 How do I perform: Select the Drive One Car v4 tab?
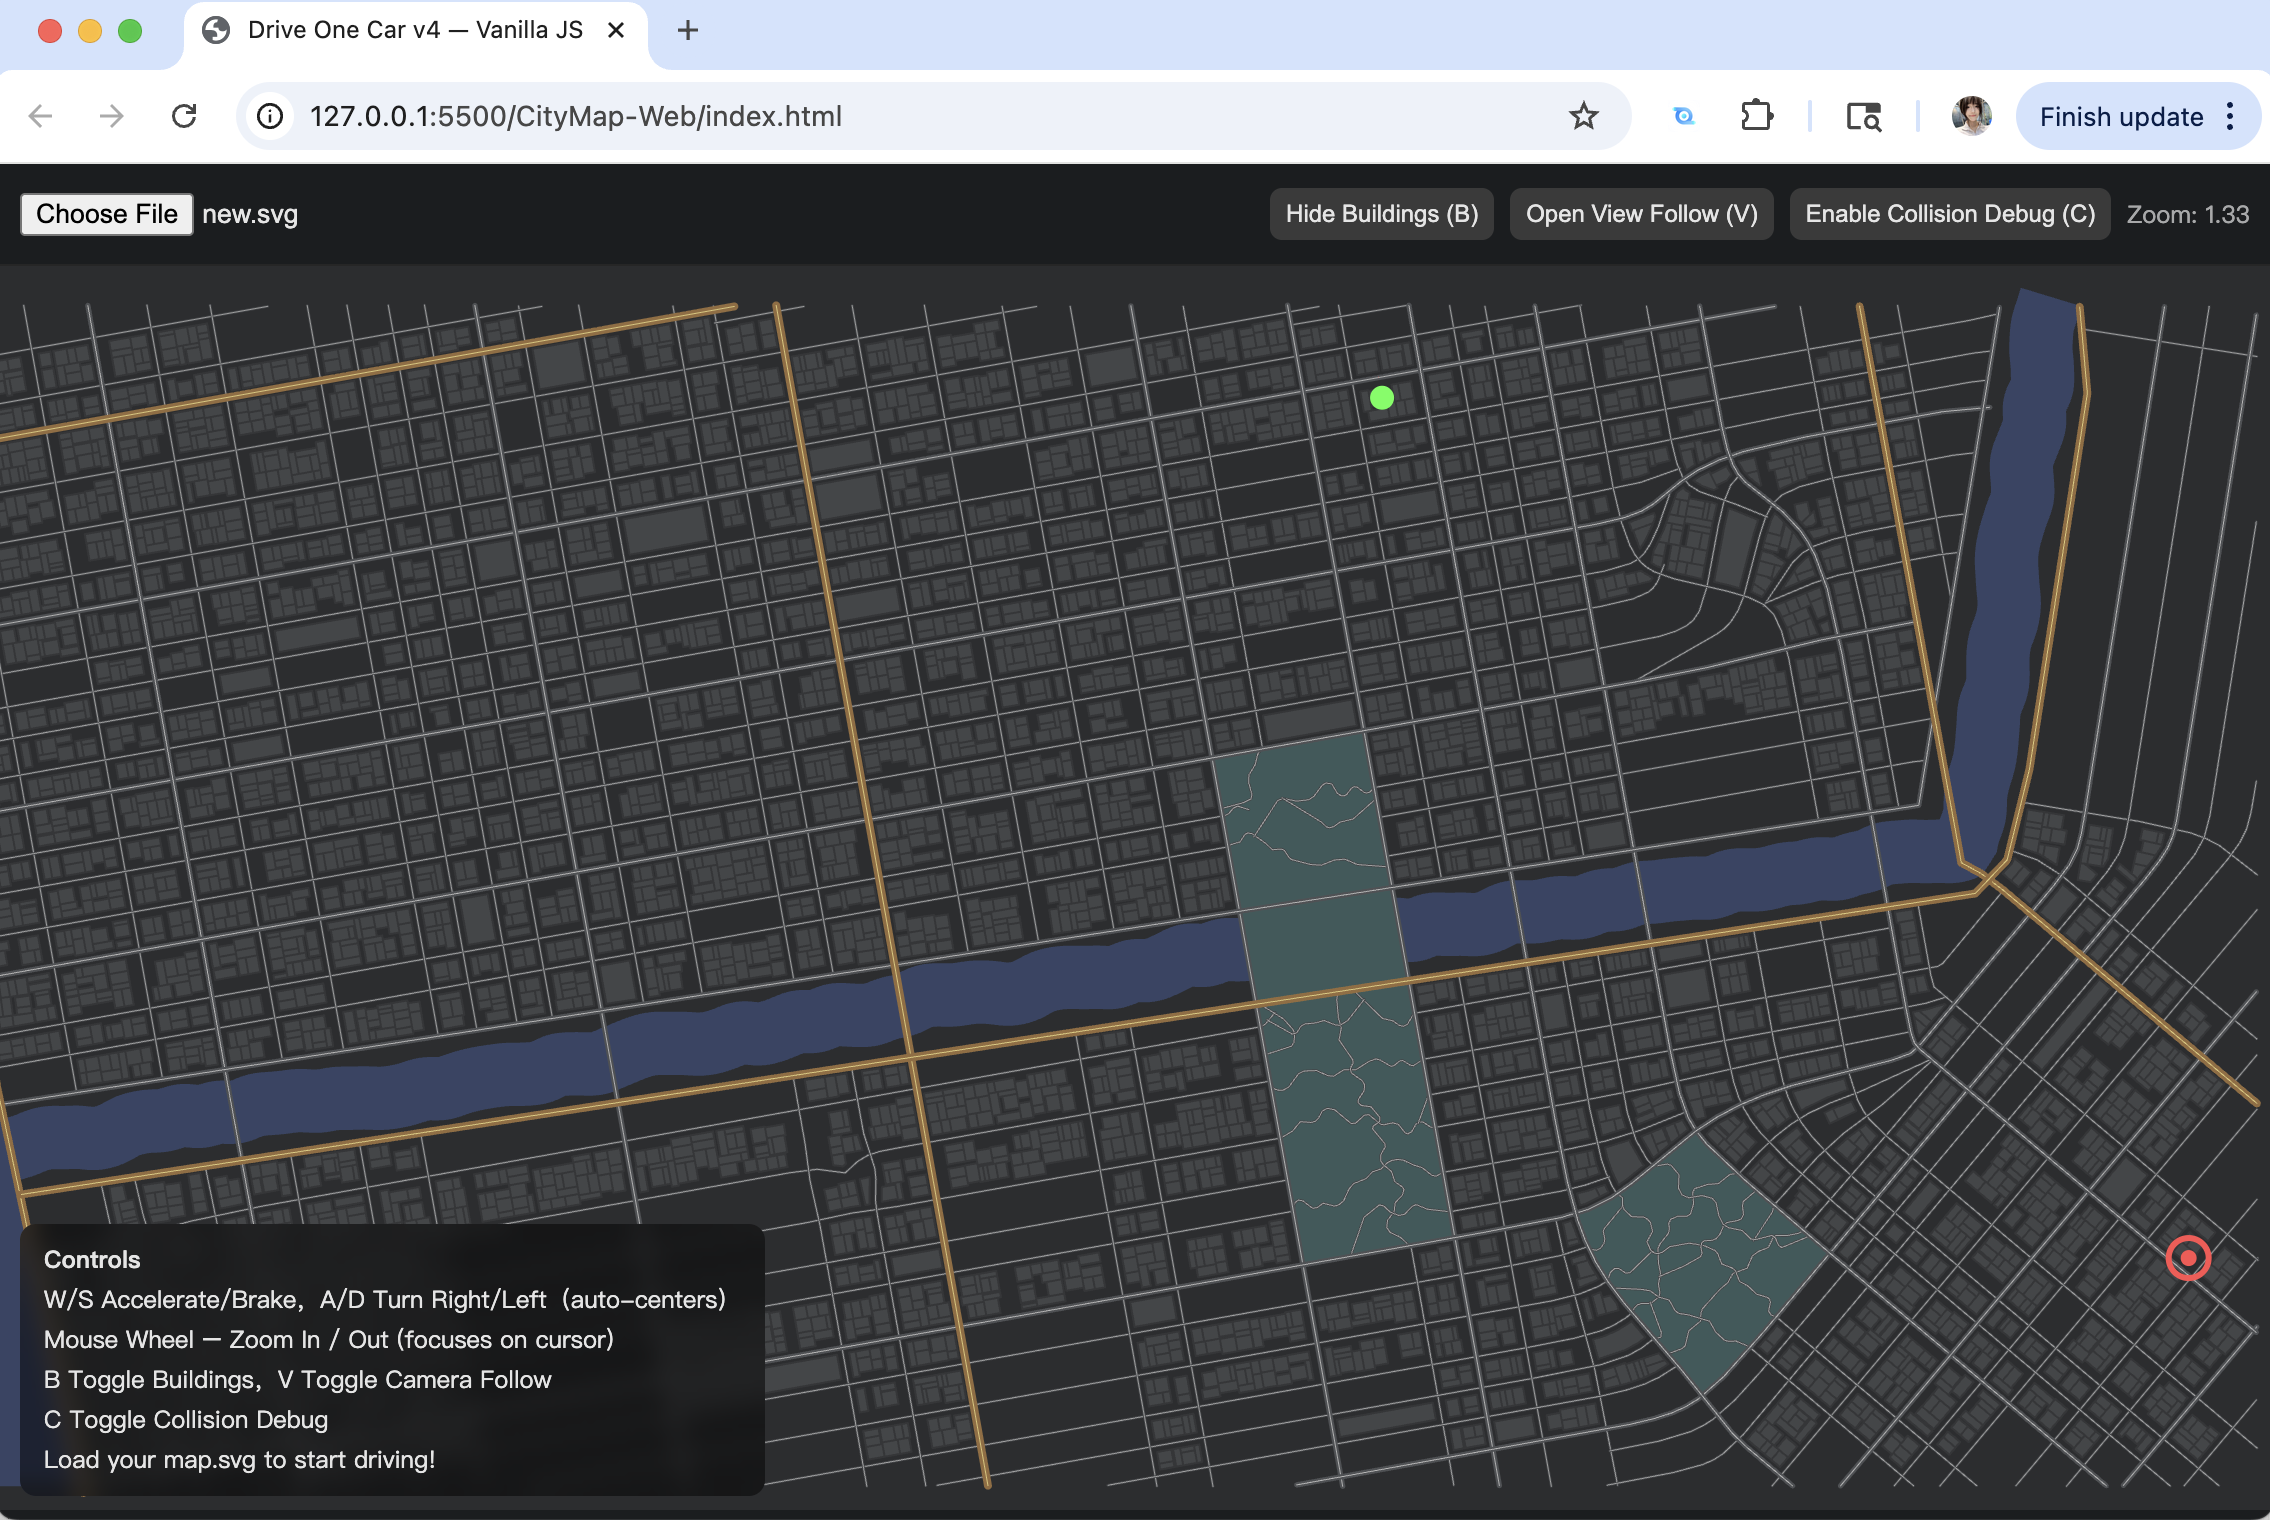pyautogui.click(x=414, y=30)
